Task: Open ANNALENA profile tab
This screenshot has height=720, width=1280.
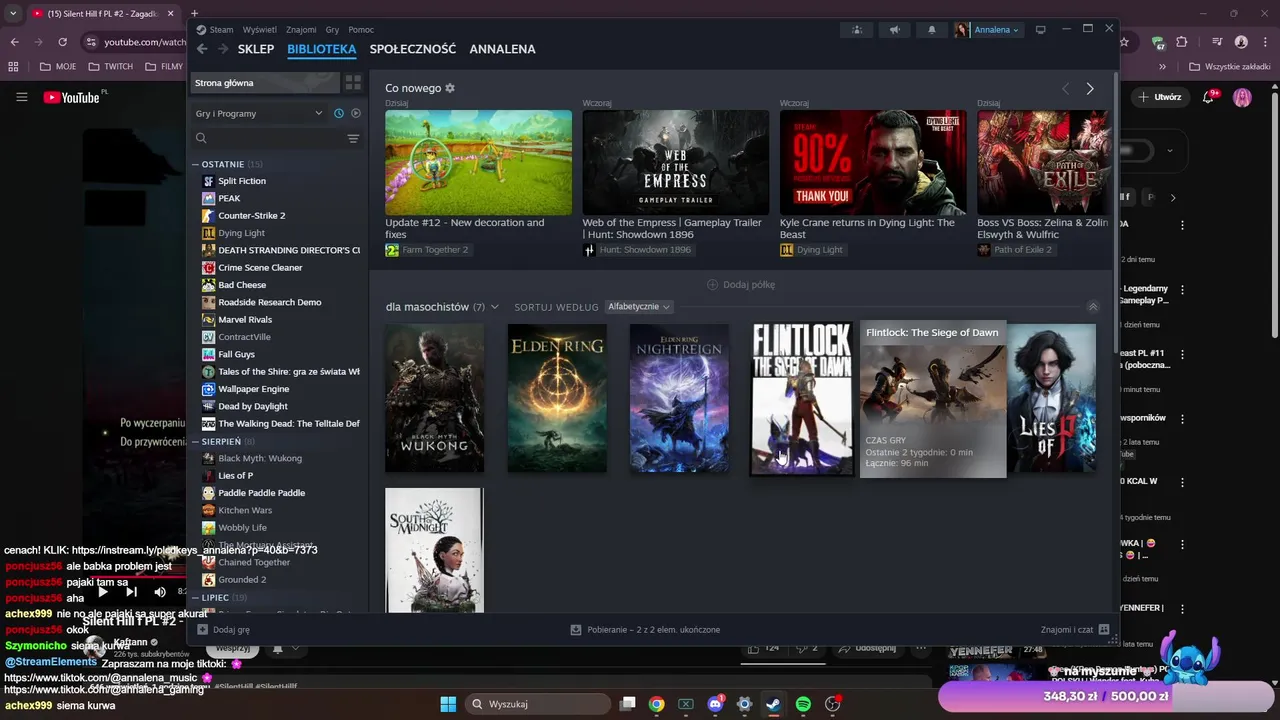Action: coord(502,49)
